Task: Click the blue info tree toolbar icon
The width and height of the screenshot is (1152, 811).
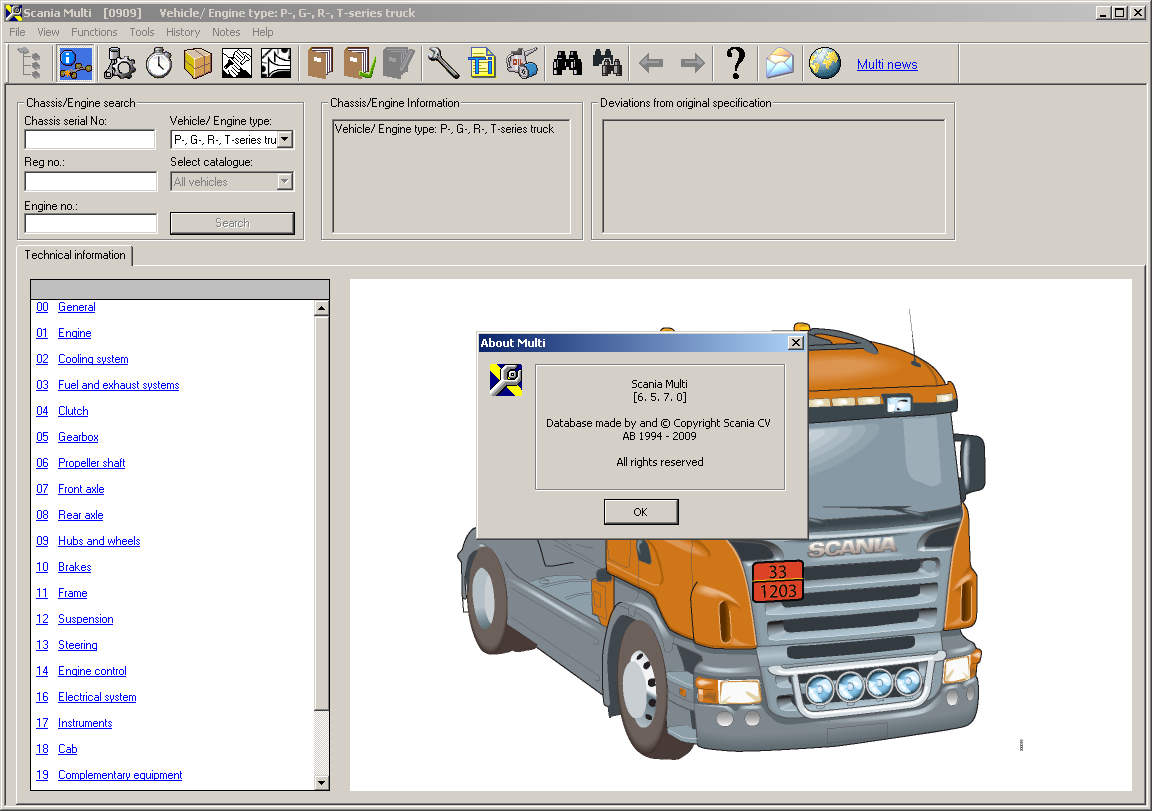Action: pyautogui.click(x=76, y=64)
